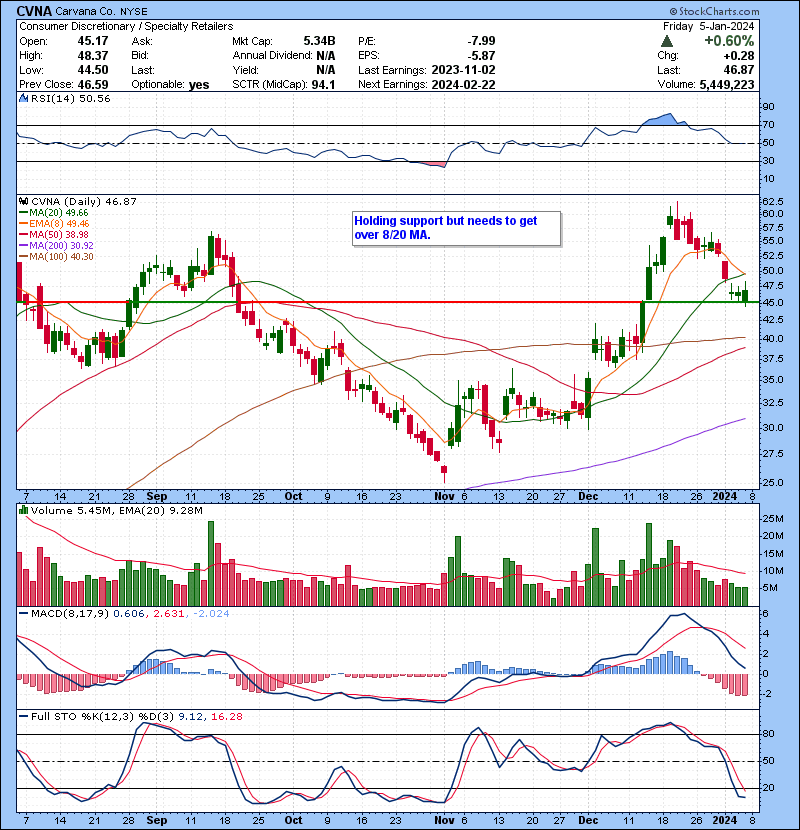The image size is (800, 830).
Task: Click the 'Sep' label on bottom stochastic axis
Action: pyautogui.click(x=157, y=820)
